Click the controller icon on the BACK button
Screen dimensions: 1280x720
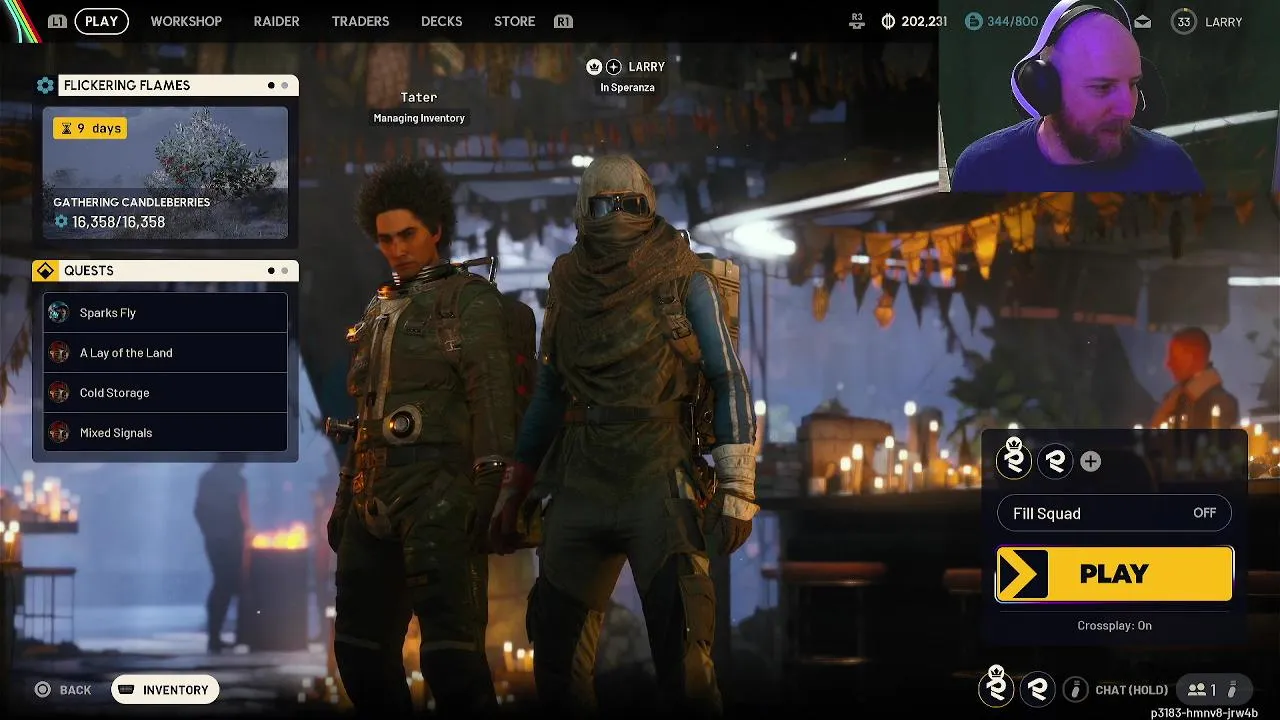[42, 689]
